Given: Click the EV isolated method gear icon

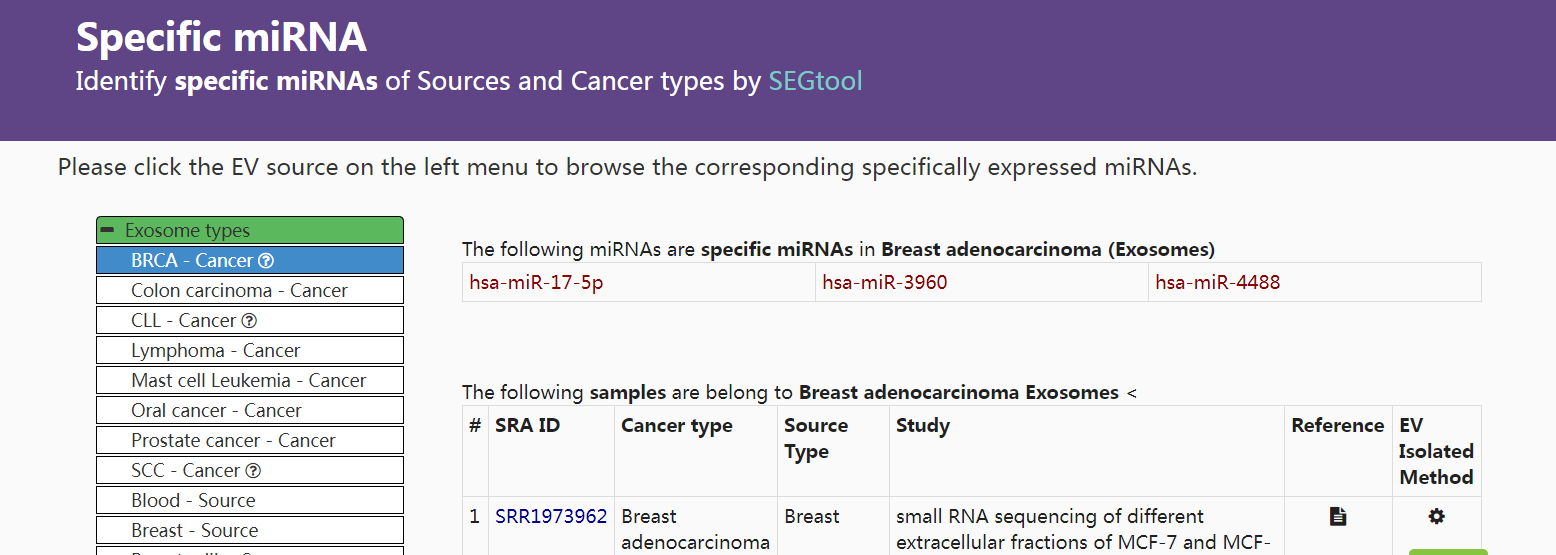Looking at the screenshot, I should 1437,516.
